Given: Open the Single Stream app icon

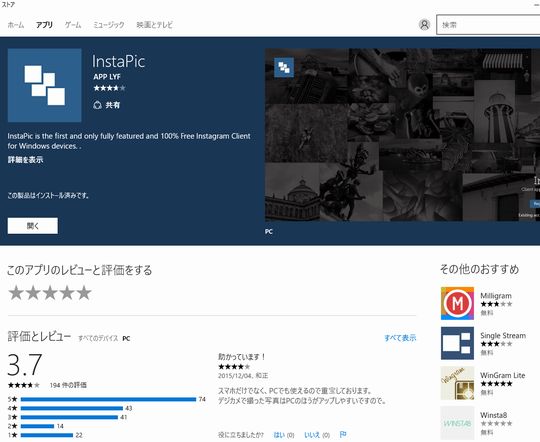Looking at the screenshot, I should point(457,343).
